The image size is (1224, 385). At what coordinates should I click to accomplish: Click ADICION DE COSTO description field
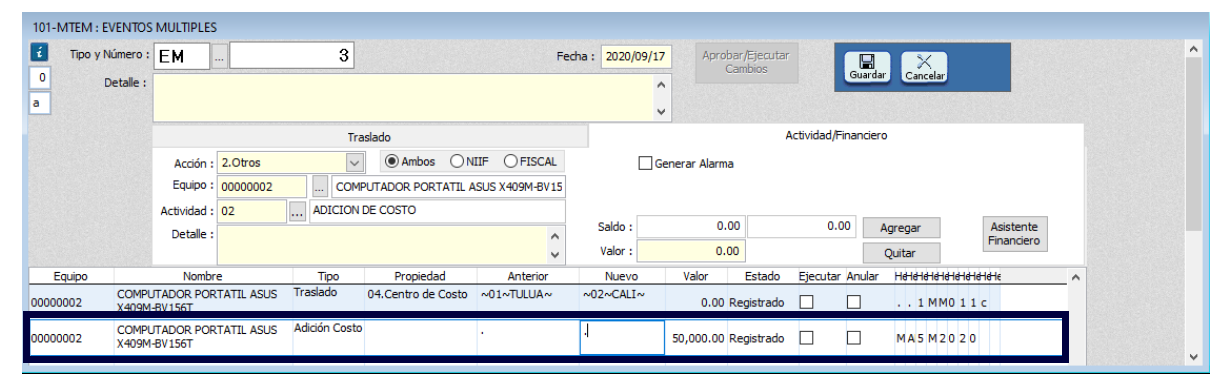(437, 212)
